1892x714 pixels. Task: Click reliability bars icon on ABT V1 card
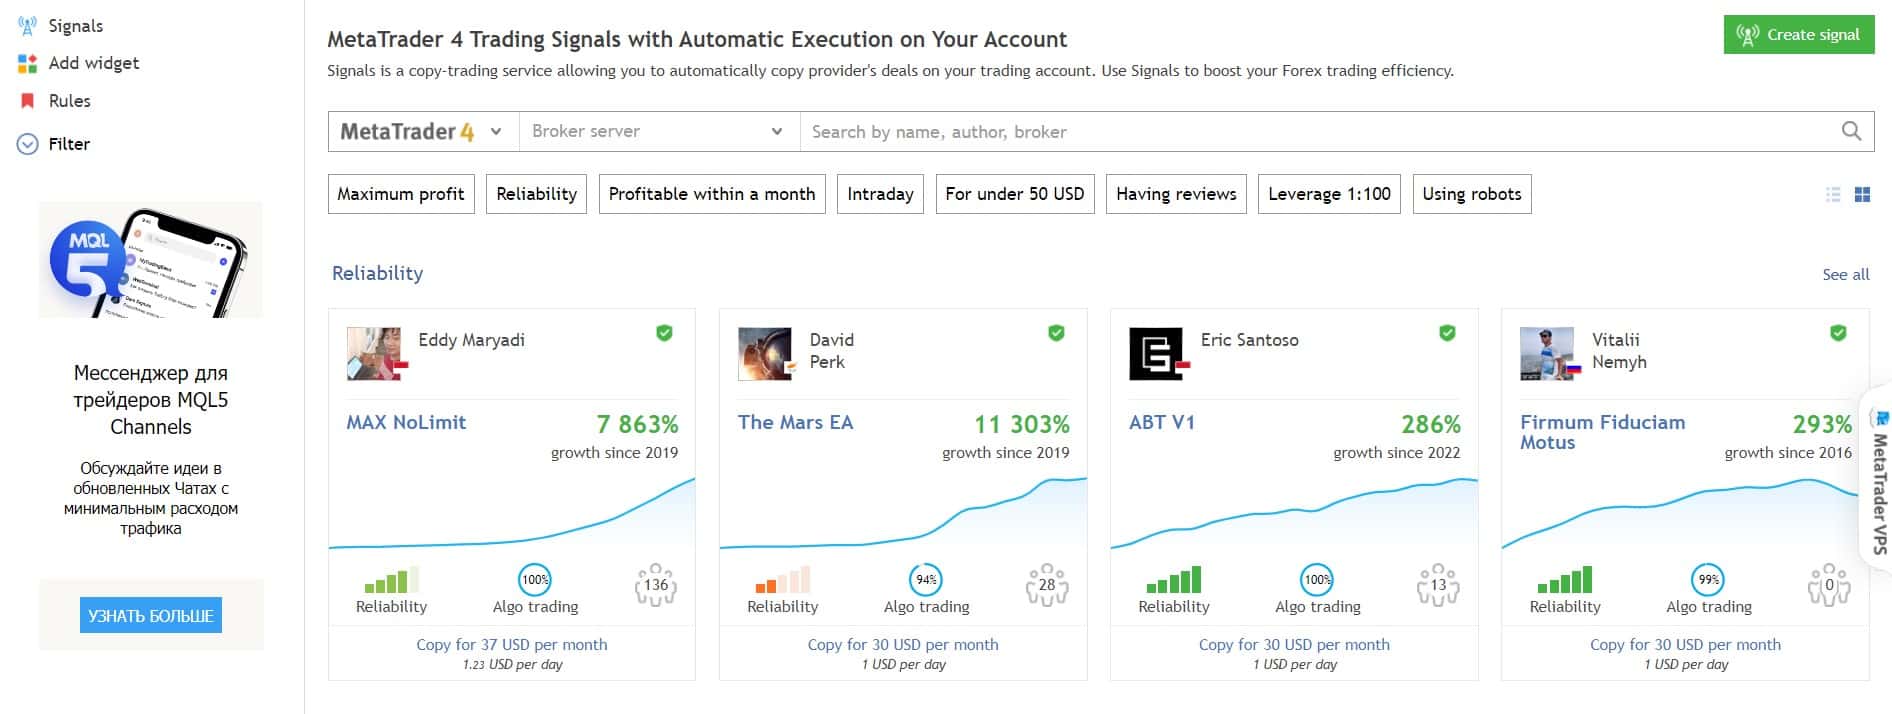coord(1174,579)
